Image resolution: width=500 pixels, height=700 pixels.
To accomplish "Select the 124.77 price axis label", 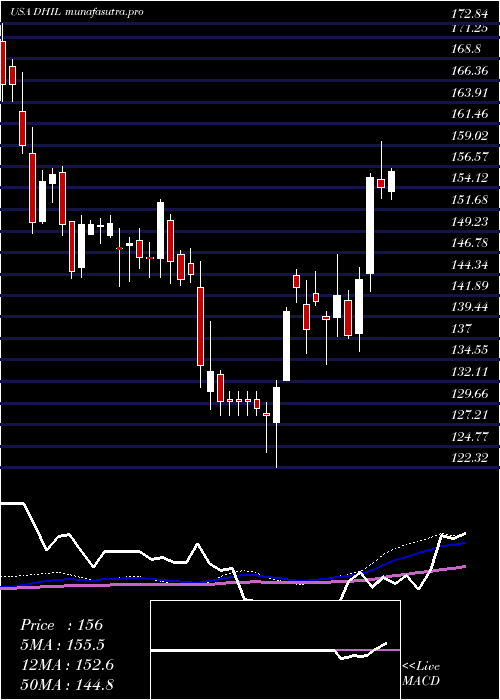I will click(x=469, y=437).
